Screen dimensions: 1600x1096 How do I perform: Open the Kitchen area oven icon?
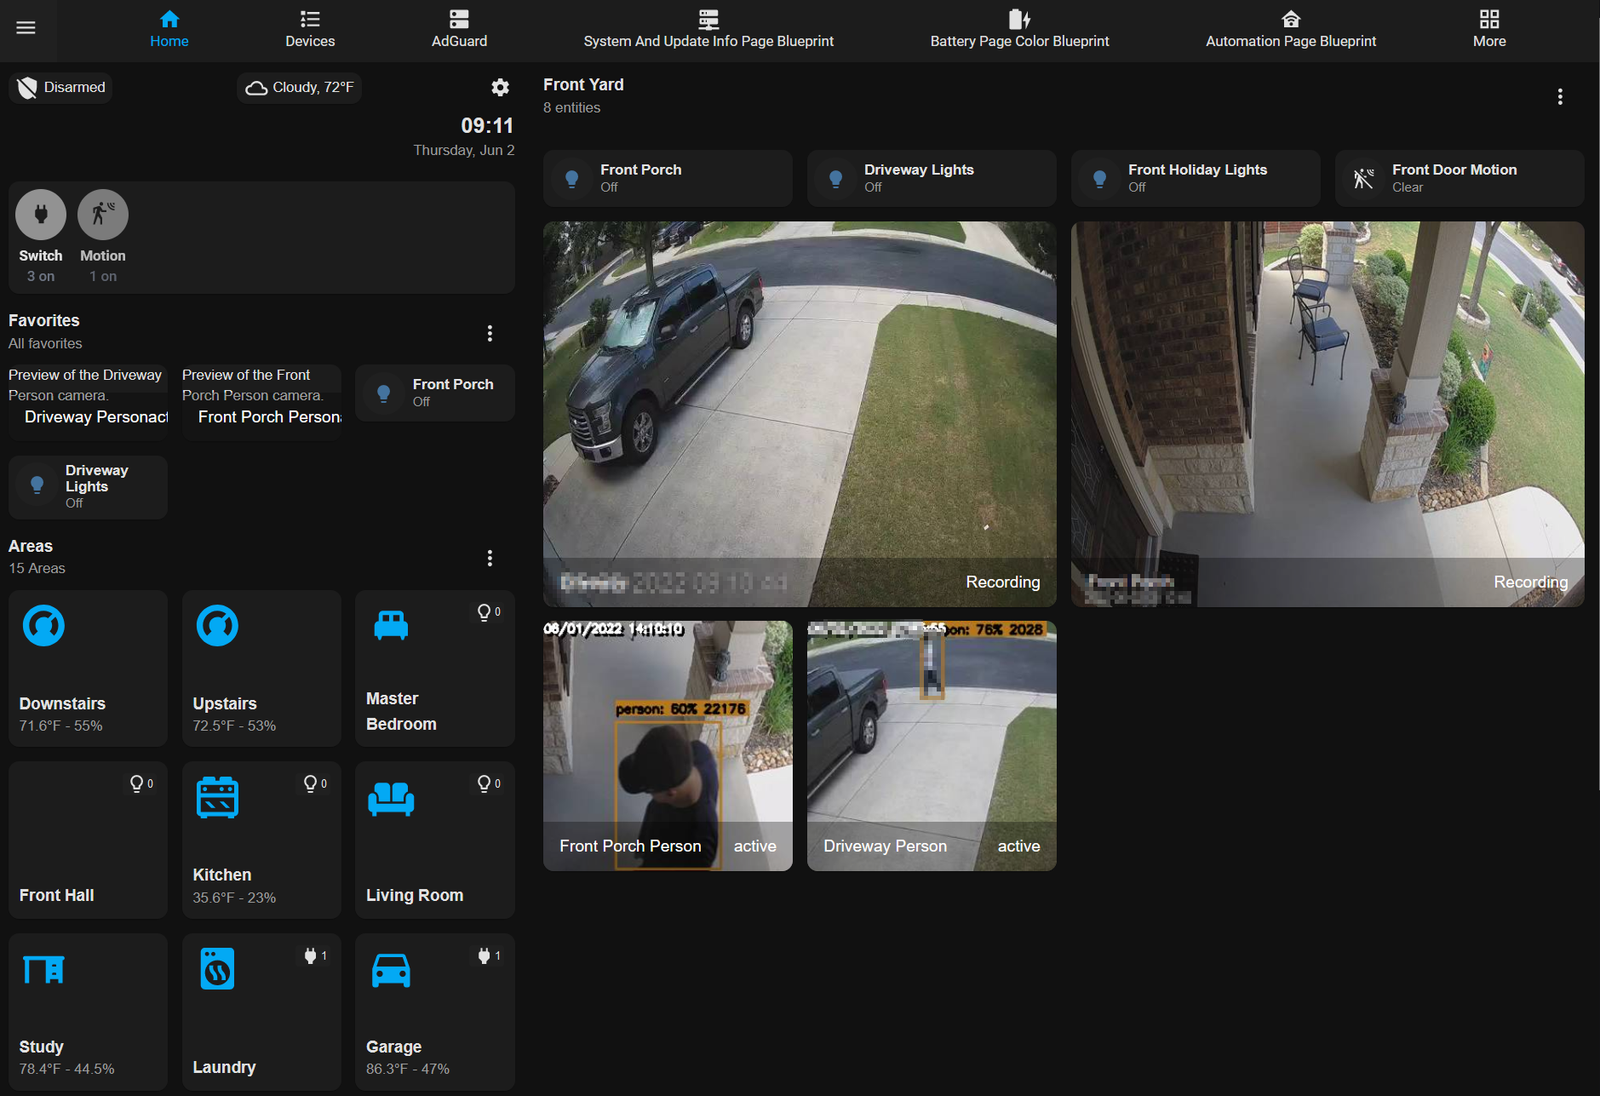pos(217,798)
